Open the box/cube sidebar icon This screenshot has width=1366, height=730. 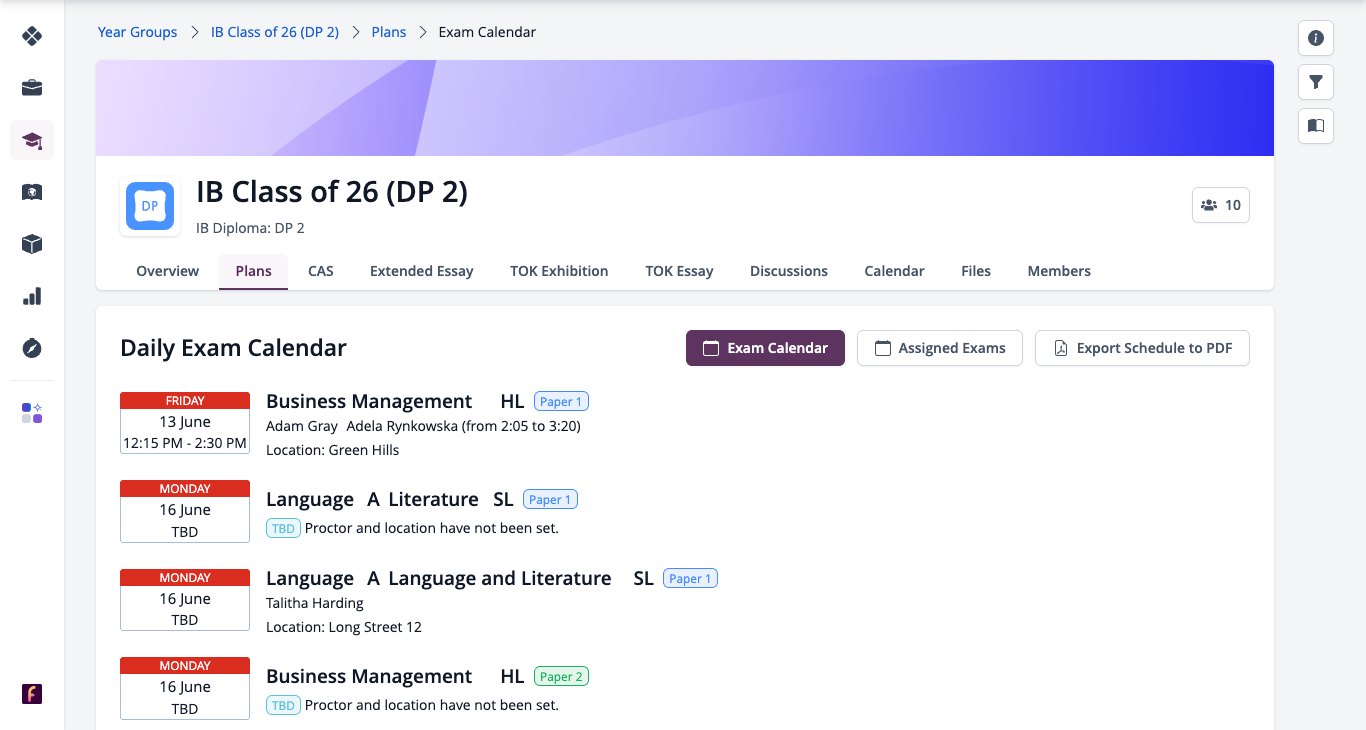32,244
